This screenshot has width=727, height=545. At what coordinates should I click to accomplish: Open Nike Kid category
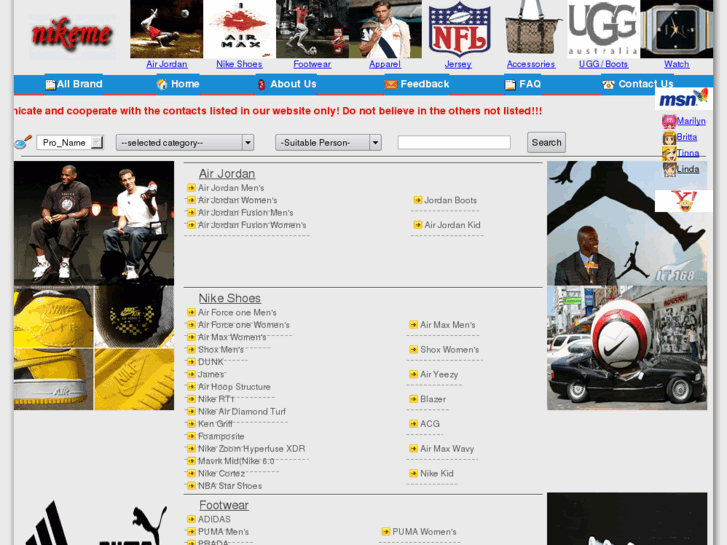[x=436, y=474]
